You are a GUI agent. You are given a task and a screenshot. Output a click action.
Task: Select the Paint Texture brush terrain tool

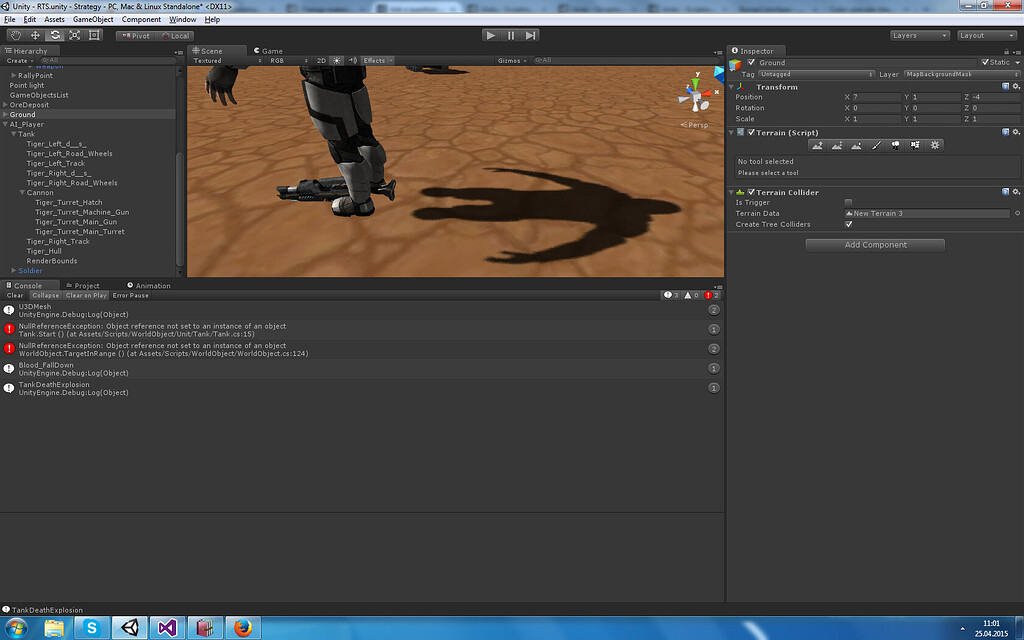pyautogui.click(x=878, y=145)
